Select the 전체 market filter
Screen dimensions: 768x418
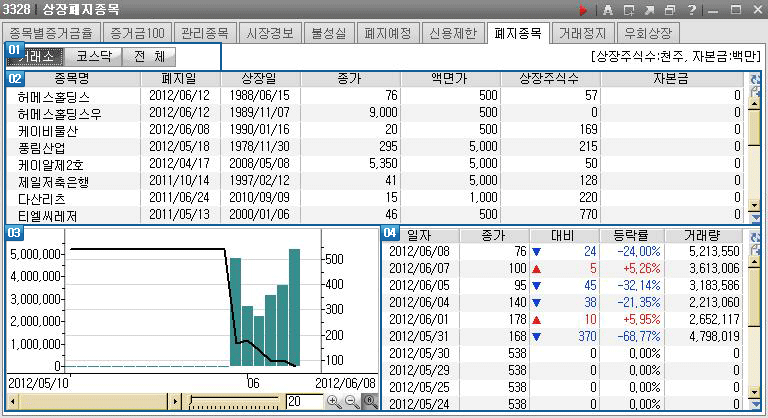coord(149,57)
